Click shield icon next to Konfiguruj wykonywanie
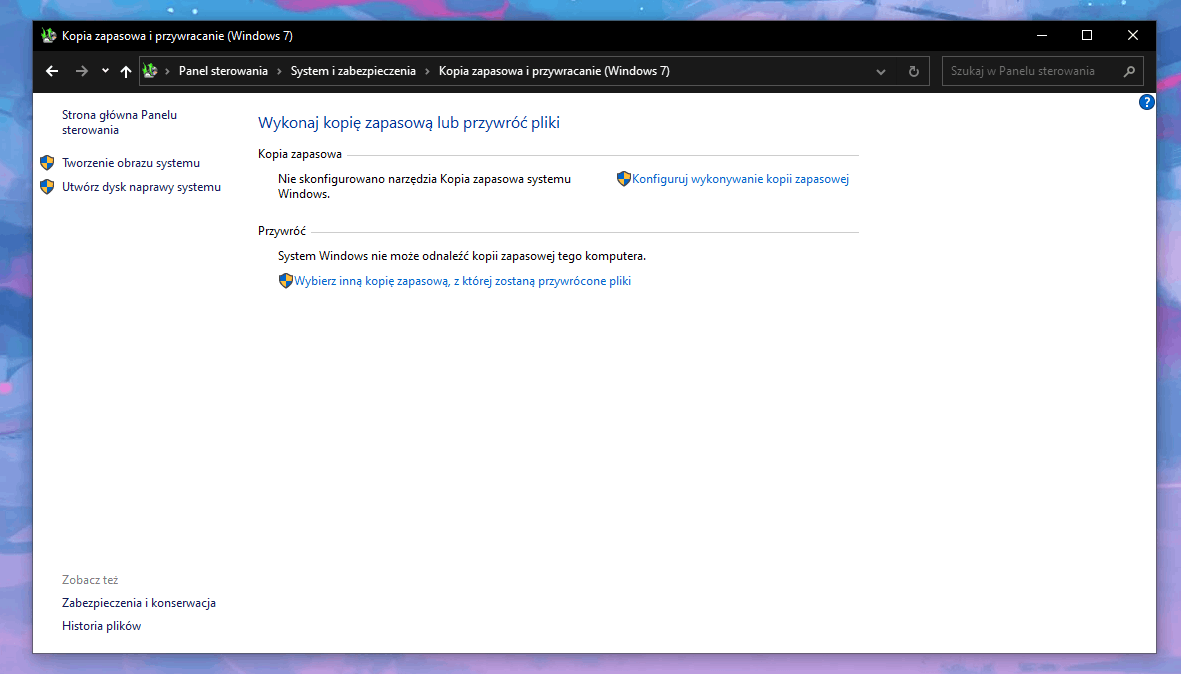Image resolution: width=1181 pixels, height=674 pixels. (624, 178)
